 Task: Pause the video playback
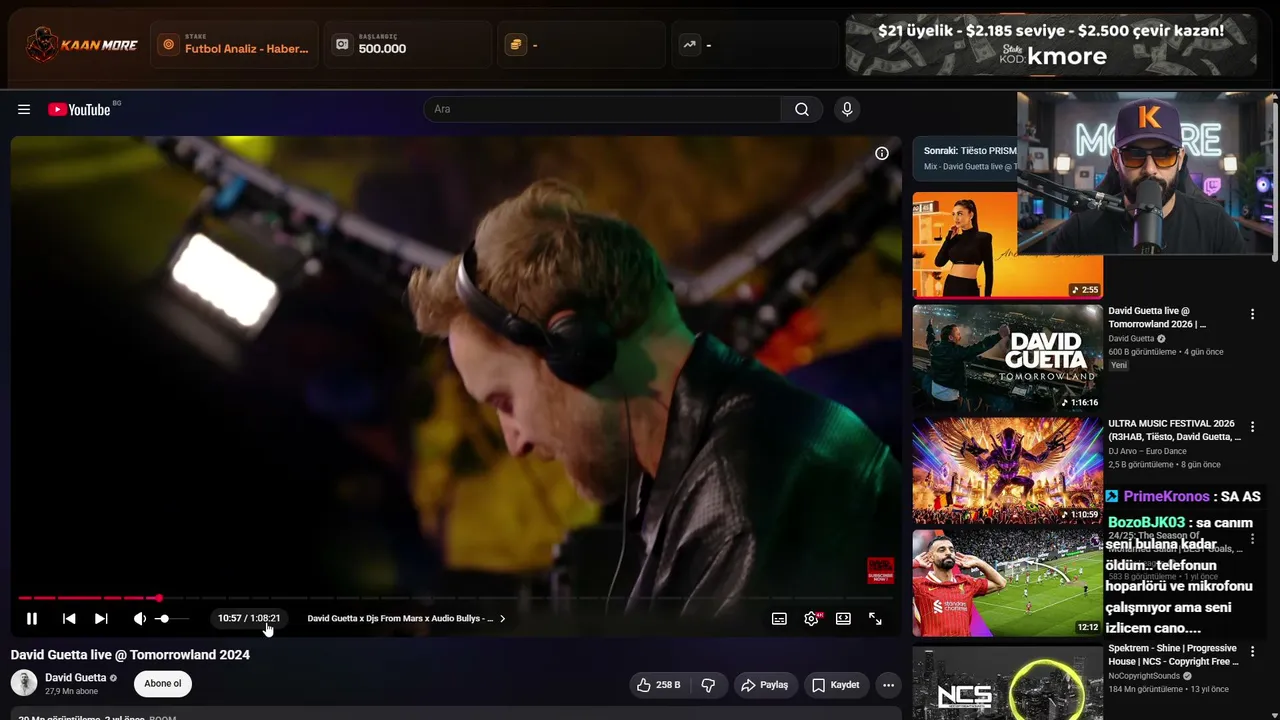32,619
